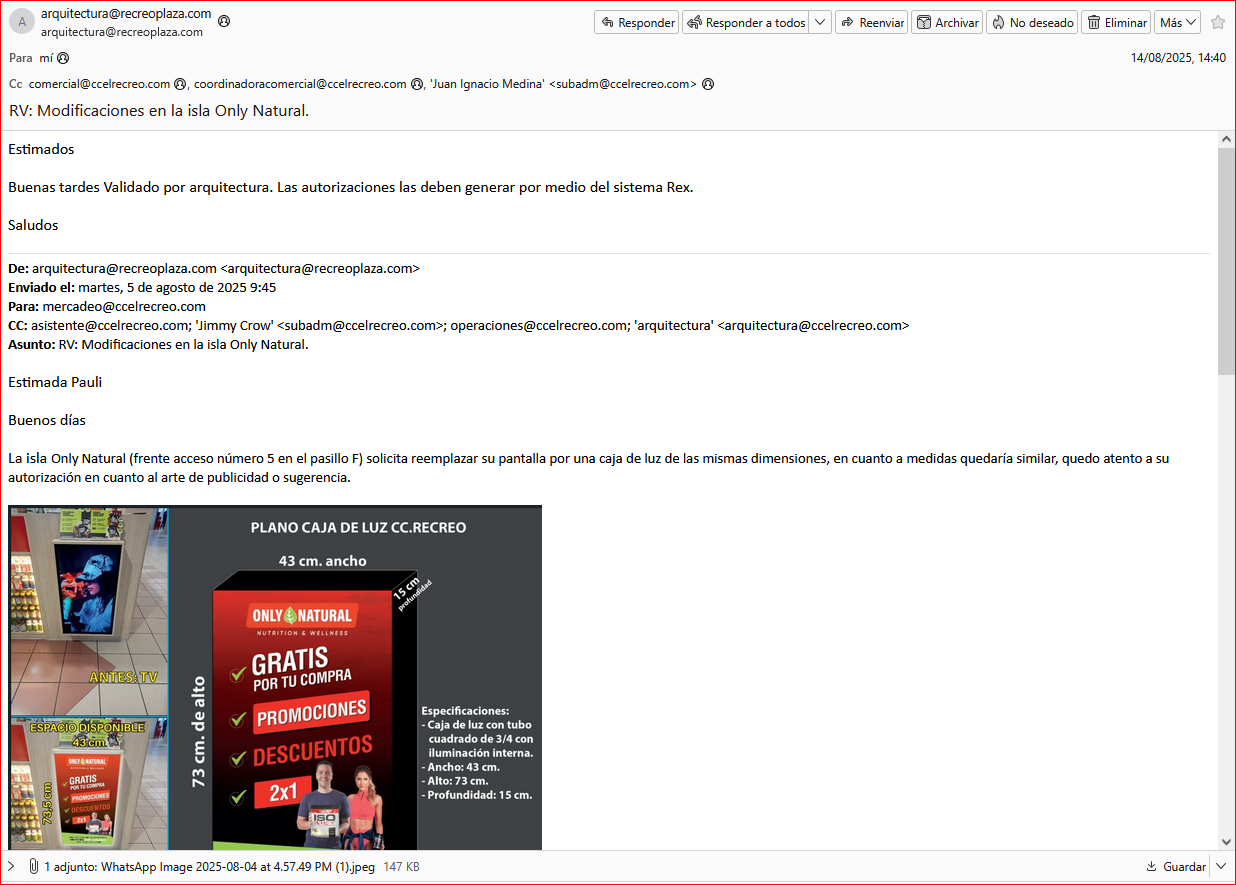Select the CC recipient comercial@ccelrecreo.com
The height and width of the screenshot is (885, 1236).
point(99,84)
